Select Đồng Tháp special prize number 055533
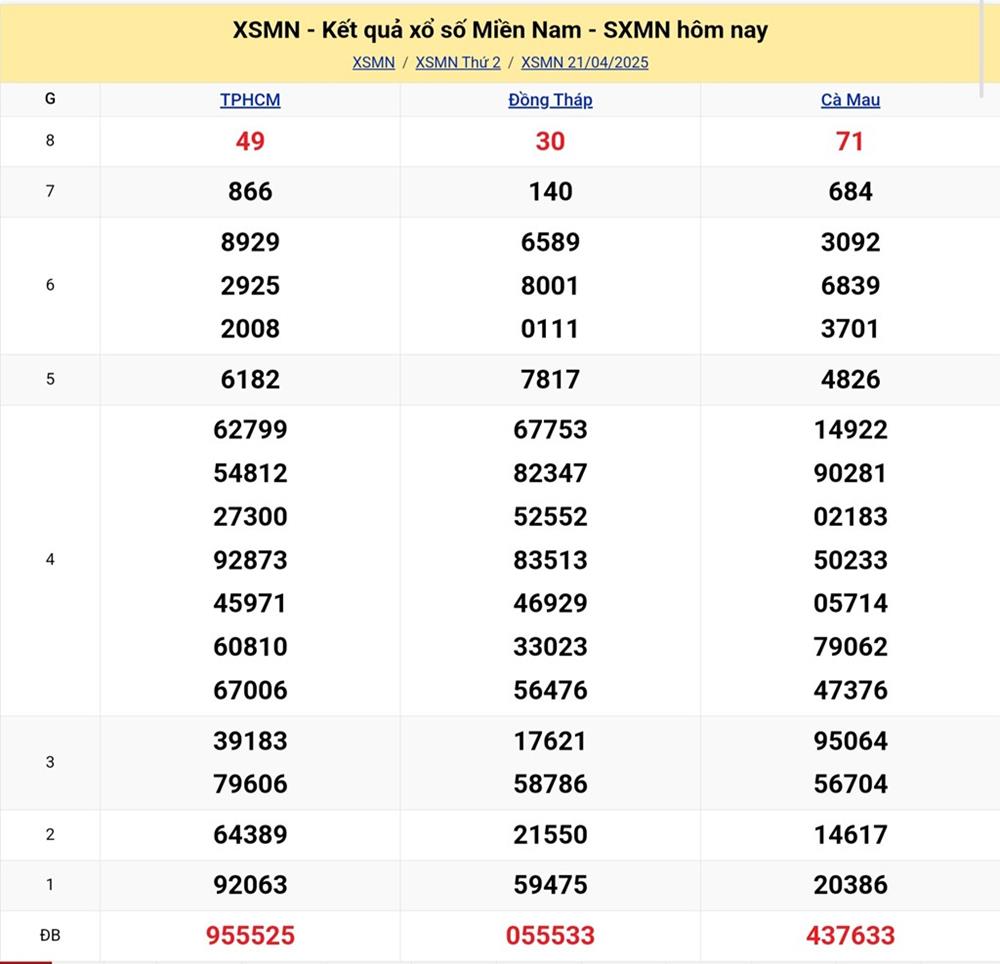Screen dimensions: 1000x964 pyautogui.click(x=550, y=936)
